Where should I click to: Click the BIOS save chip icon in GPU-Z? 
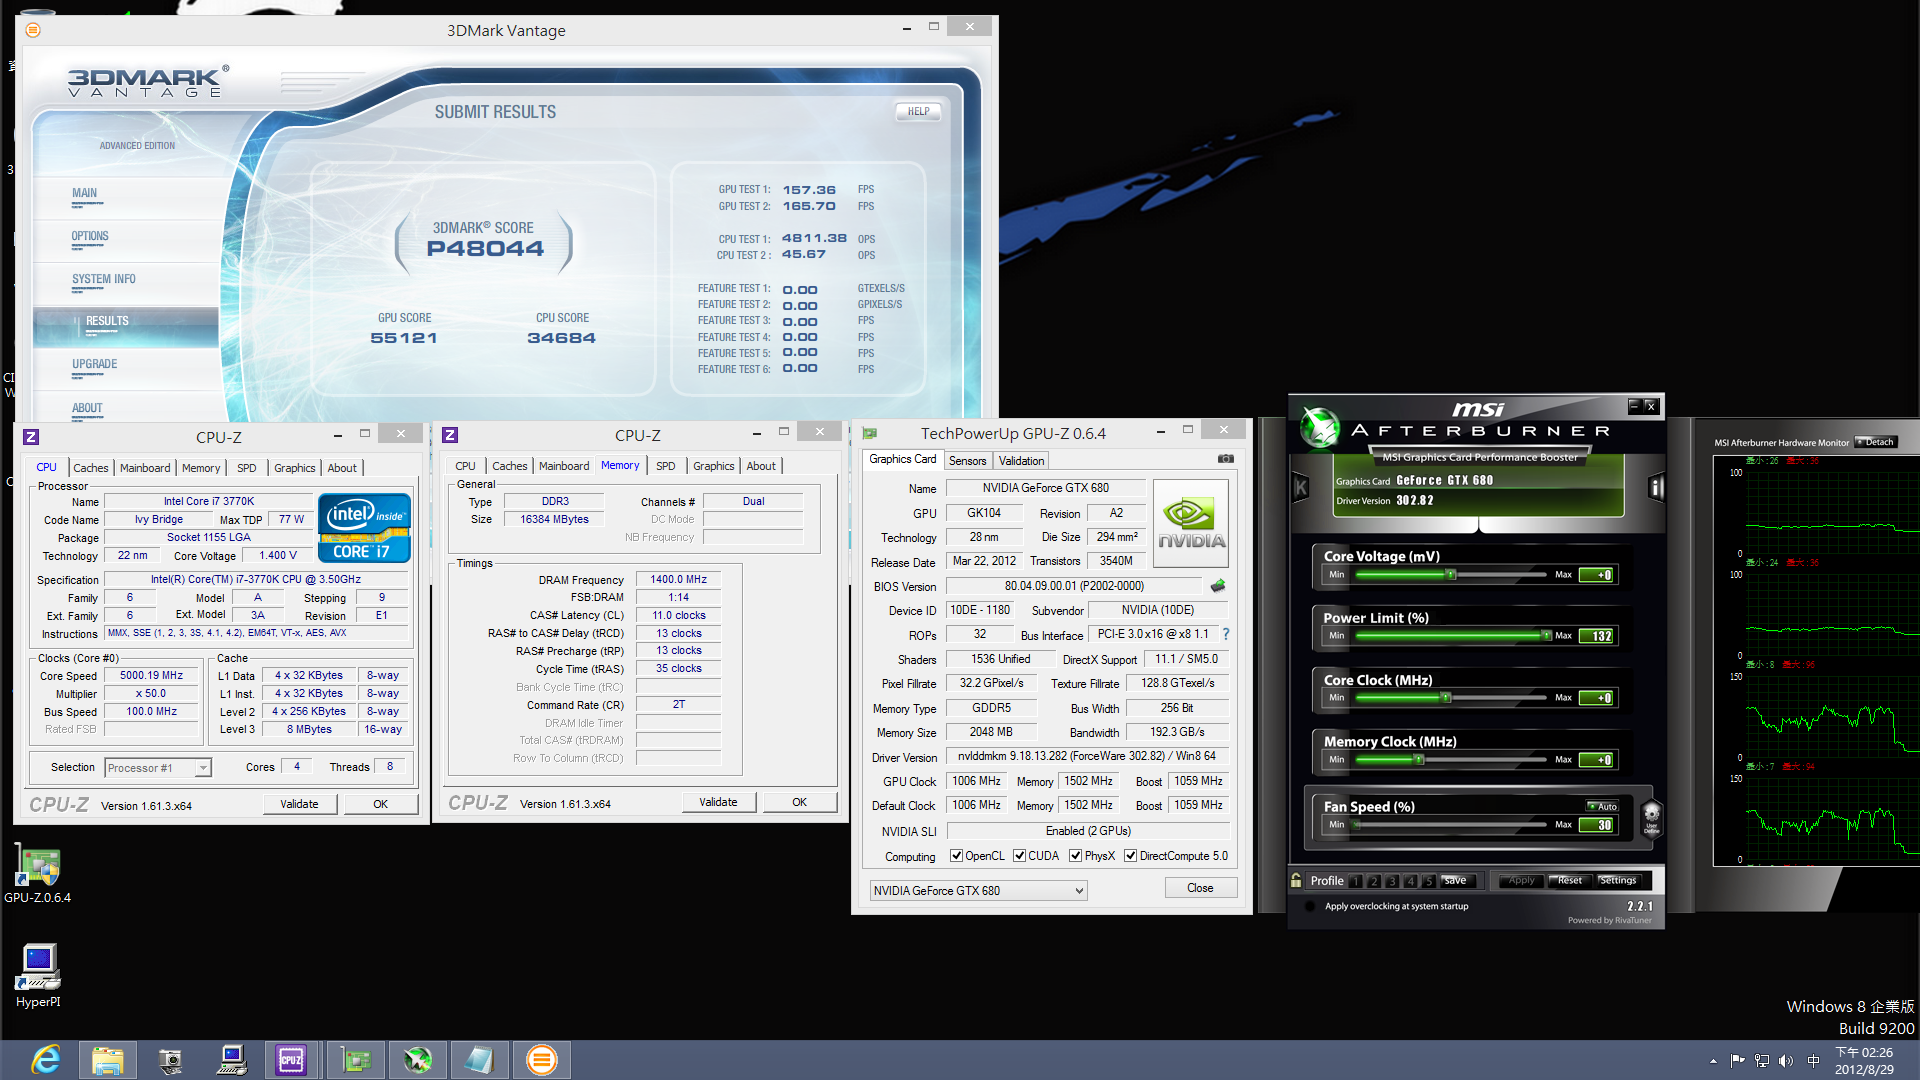[x=1218, y=586]
